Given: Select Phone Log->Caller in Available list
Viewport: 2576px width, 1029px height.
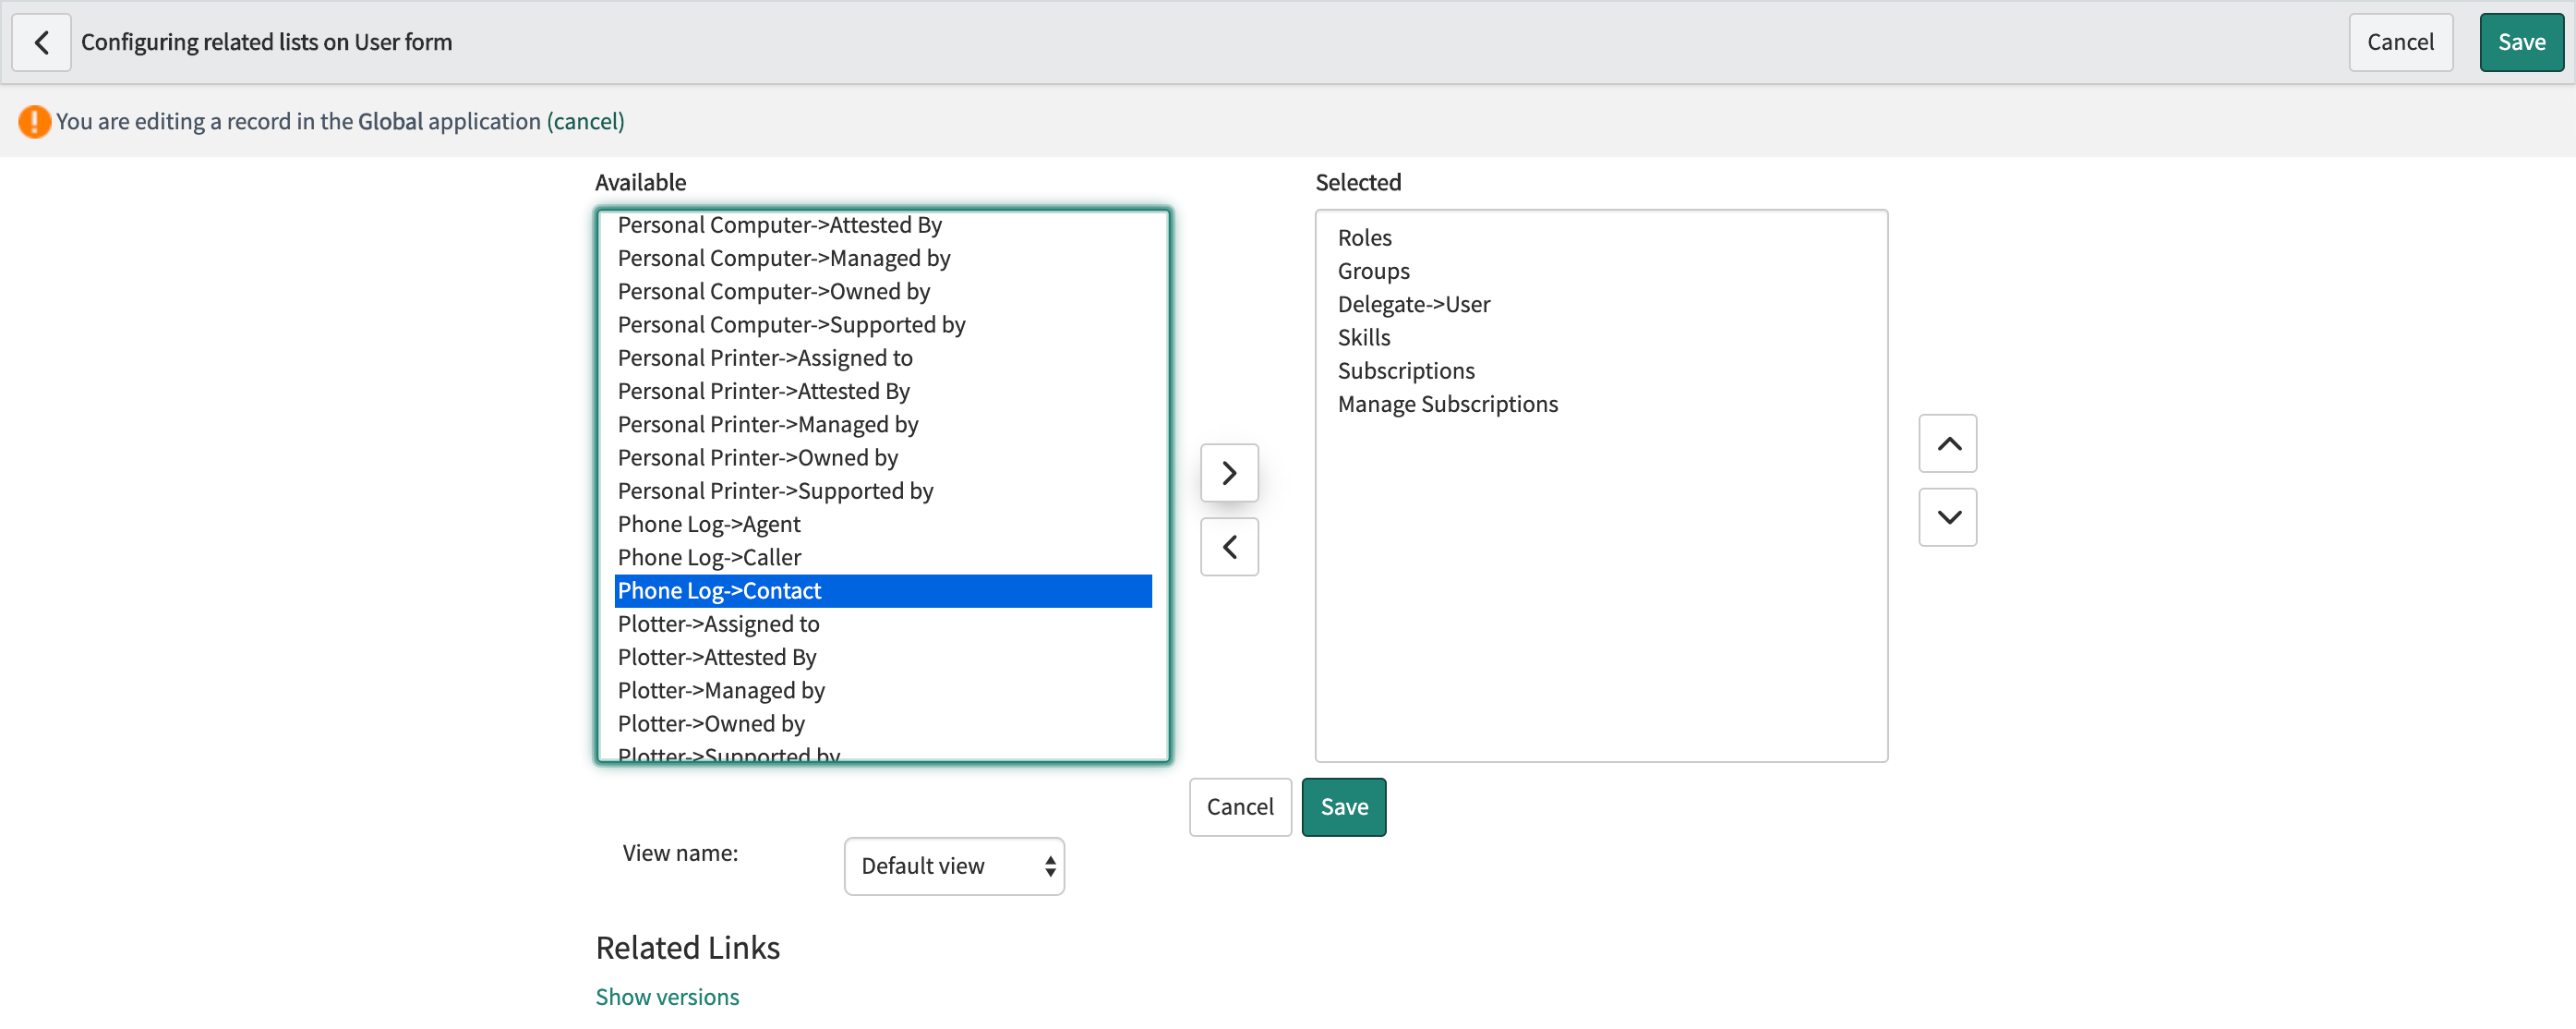Looking at the screenshot, I should tap(709, 557).
